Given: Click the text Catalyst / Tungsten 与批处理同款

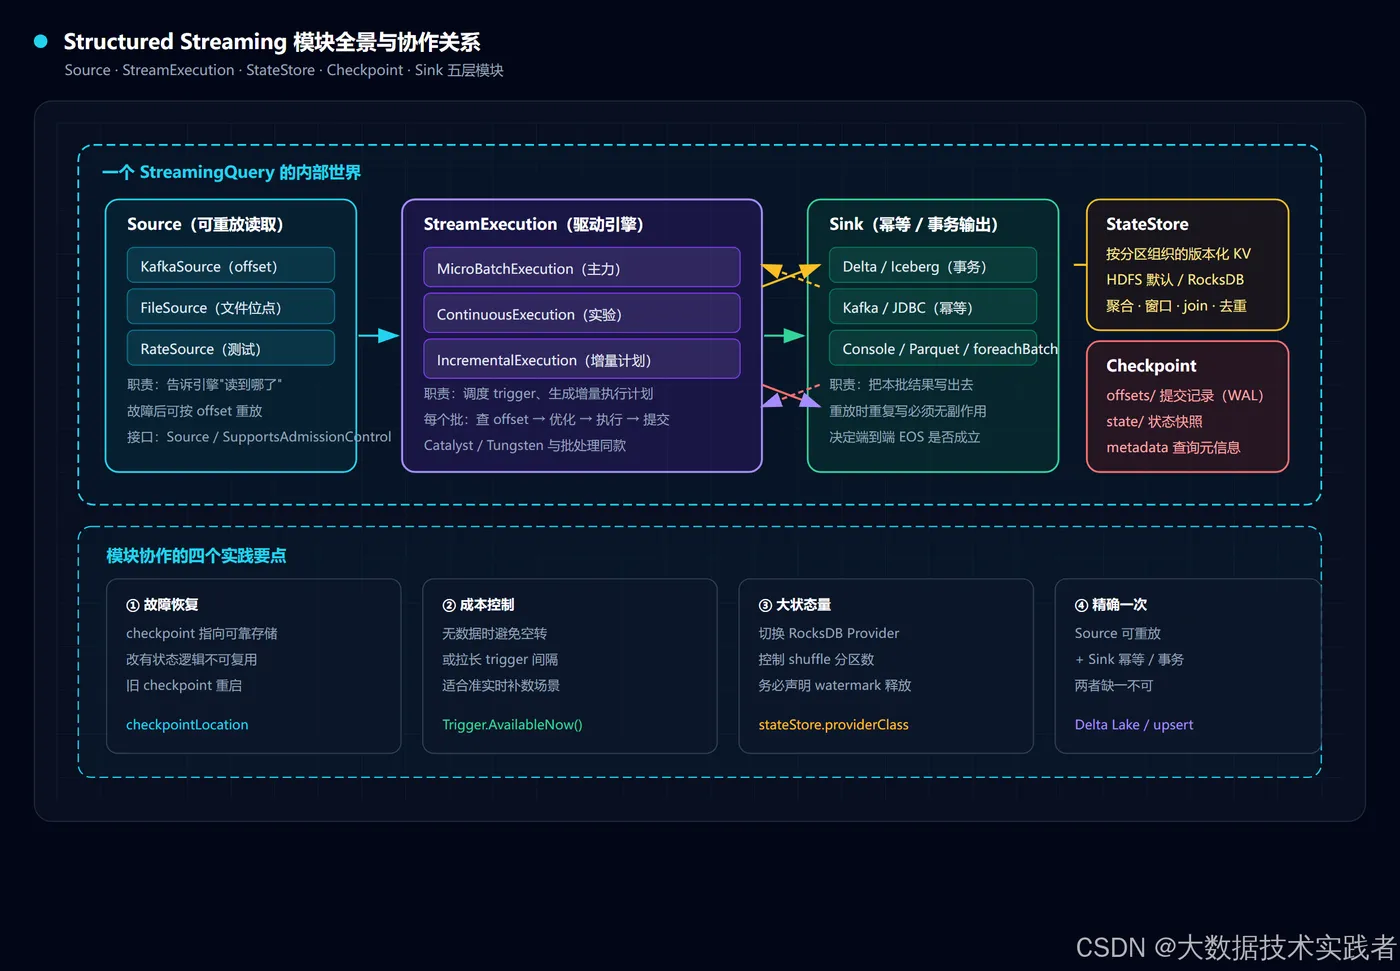Looking at the screenshot, I should tap(525, 445).
